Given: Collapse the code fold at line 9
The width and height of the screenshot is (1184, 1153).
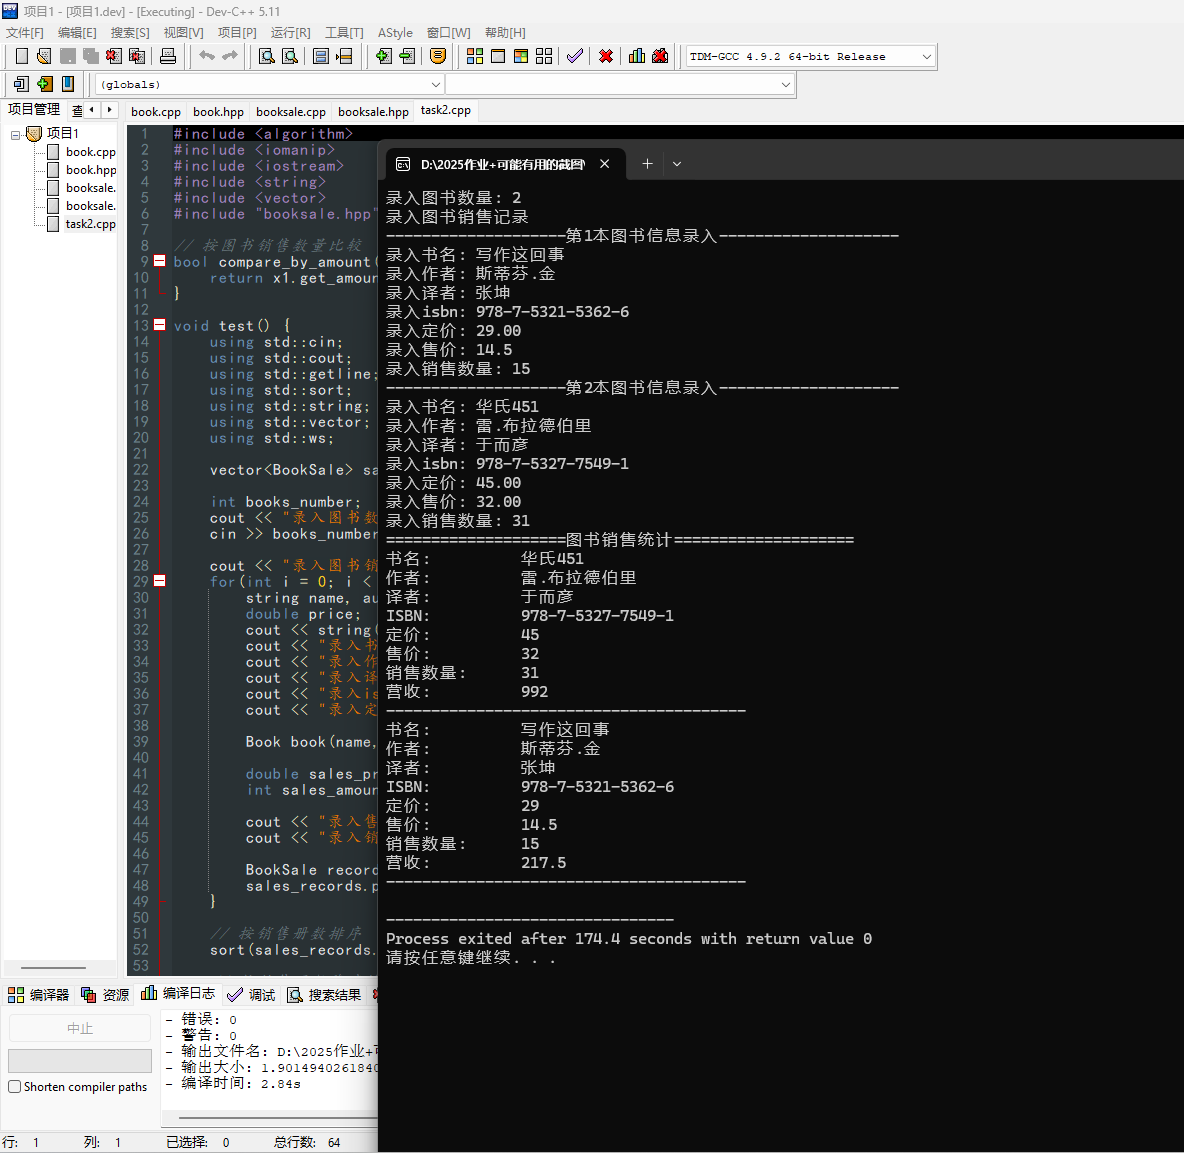Looking at the screenshot, I should coord(159,261).
